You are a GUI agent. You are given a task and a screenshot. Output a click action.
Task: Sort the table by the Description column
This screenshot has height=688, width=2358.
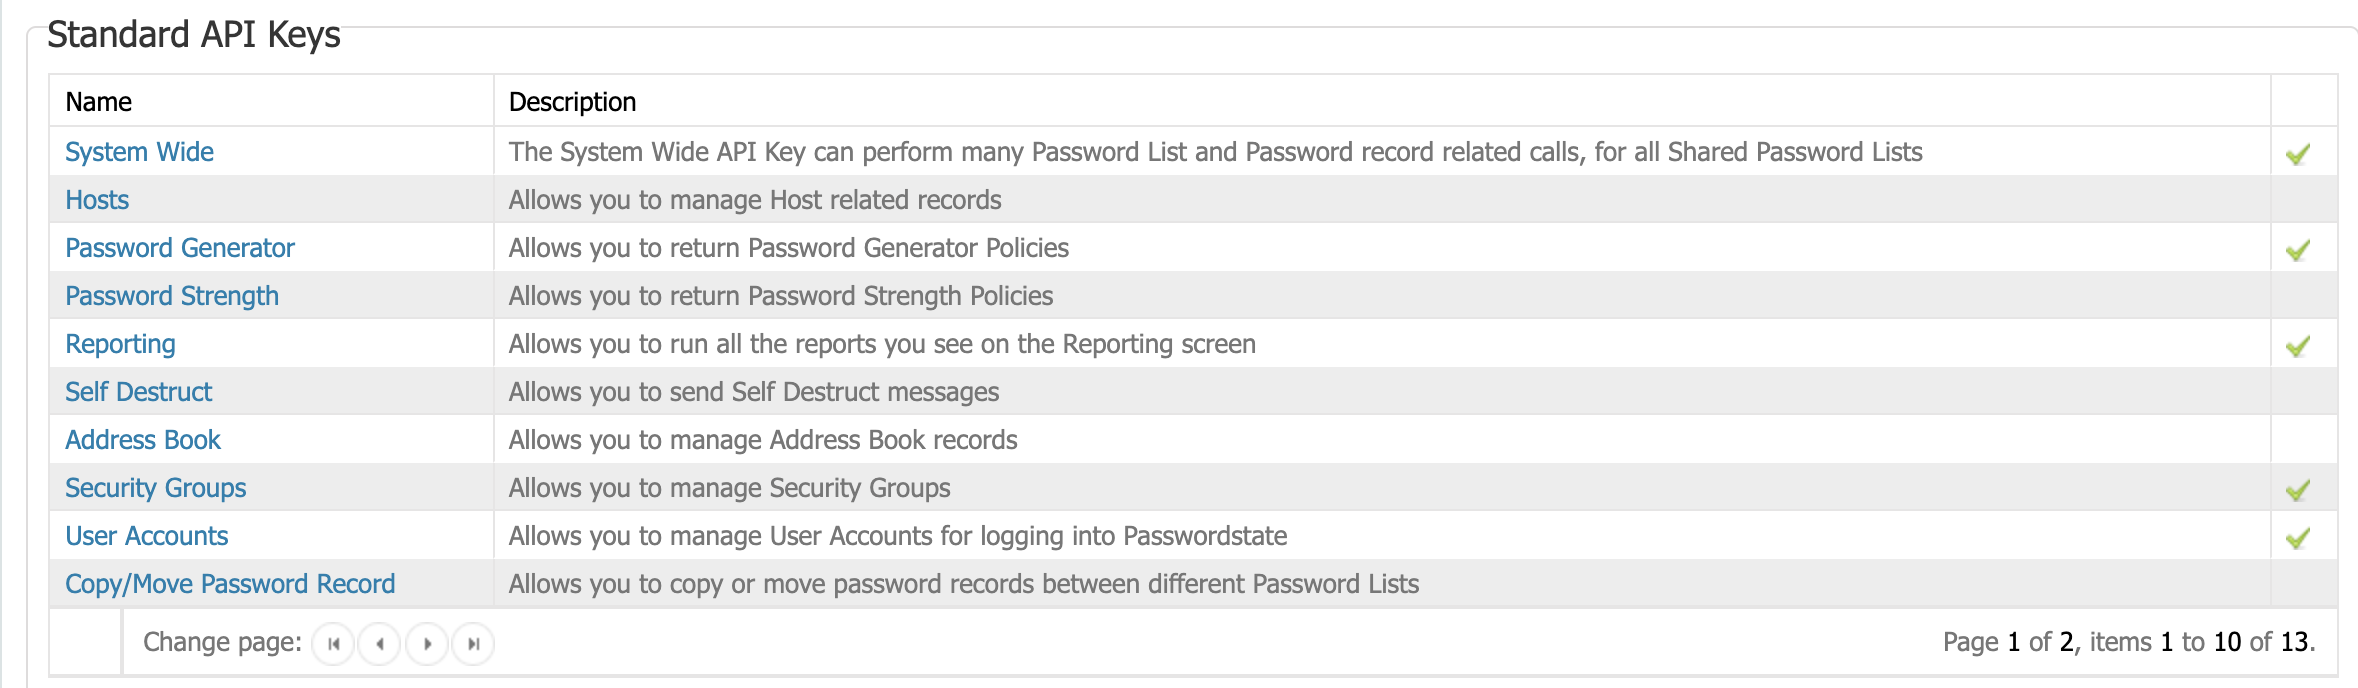(572, 101)
